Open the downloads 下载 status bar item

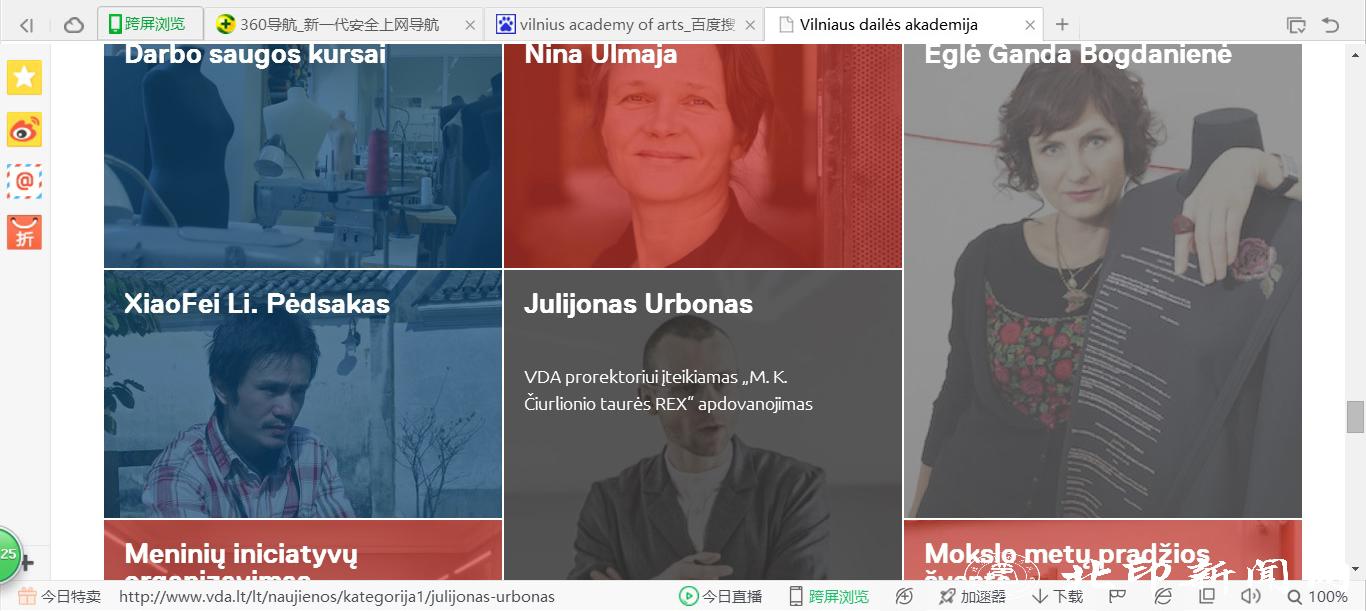pyautogui.click(x=1058, y=596)
